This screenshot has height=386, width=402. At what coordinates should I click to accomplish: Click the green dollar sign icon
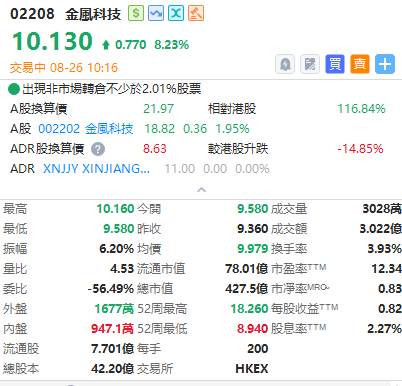[x=136, y=13]
